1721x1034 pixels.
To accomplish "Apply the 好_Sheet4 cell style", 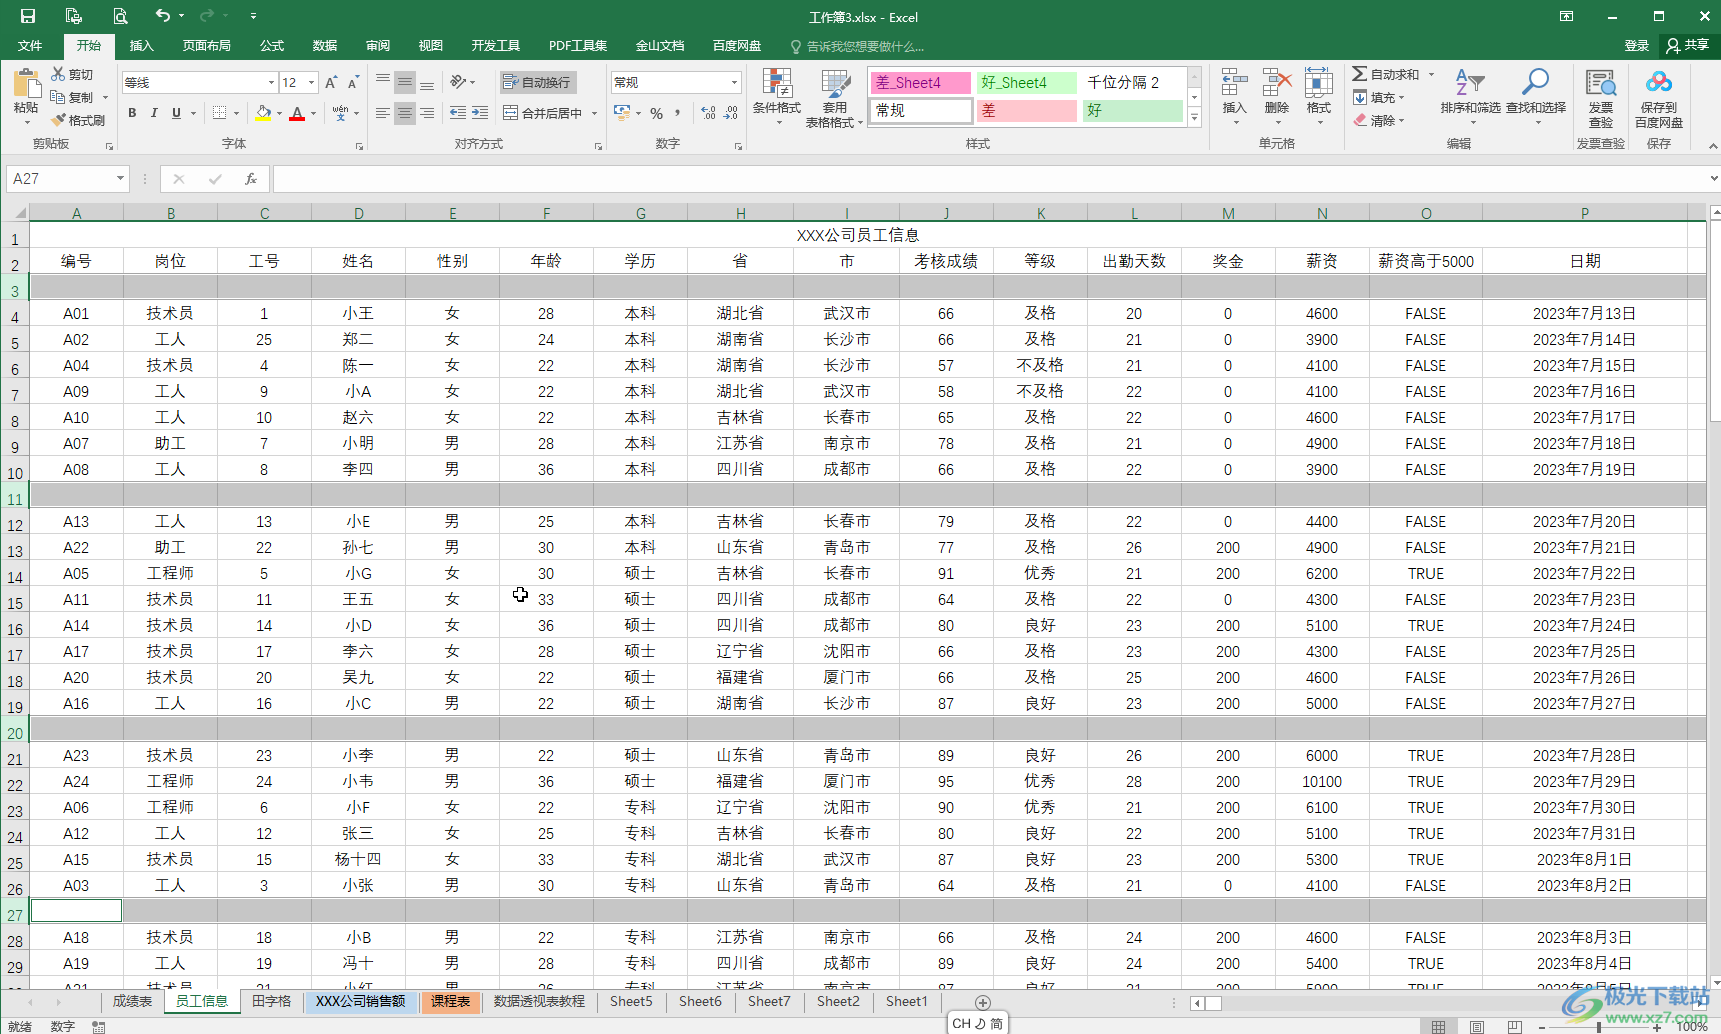I will [1026, 82].
